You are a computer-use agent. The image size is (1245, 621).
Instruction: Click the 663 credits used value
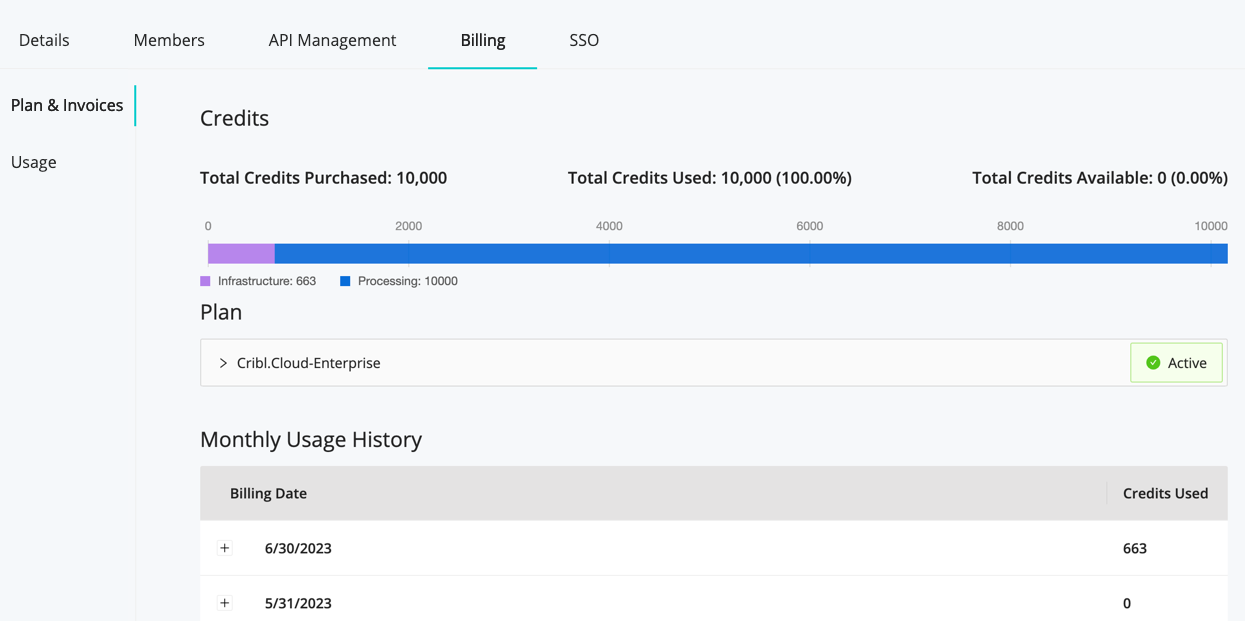[1135, 548]
